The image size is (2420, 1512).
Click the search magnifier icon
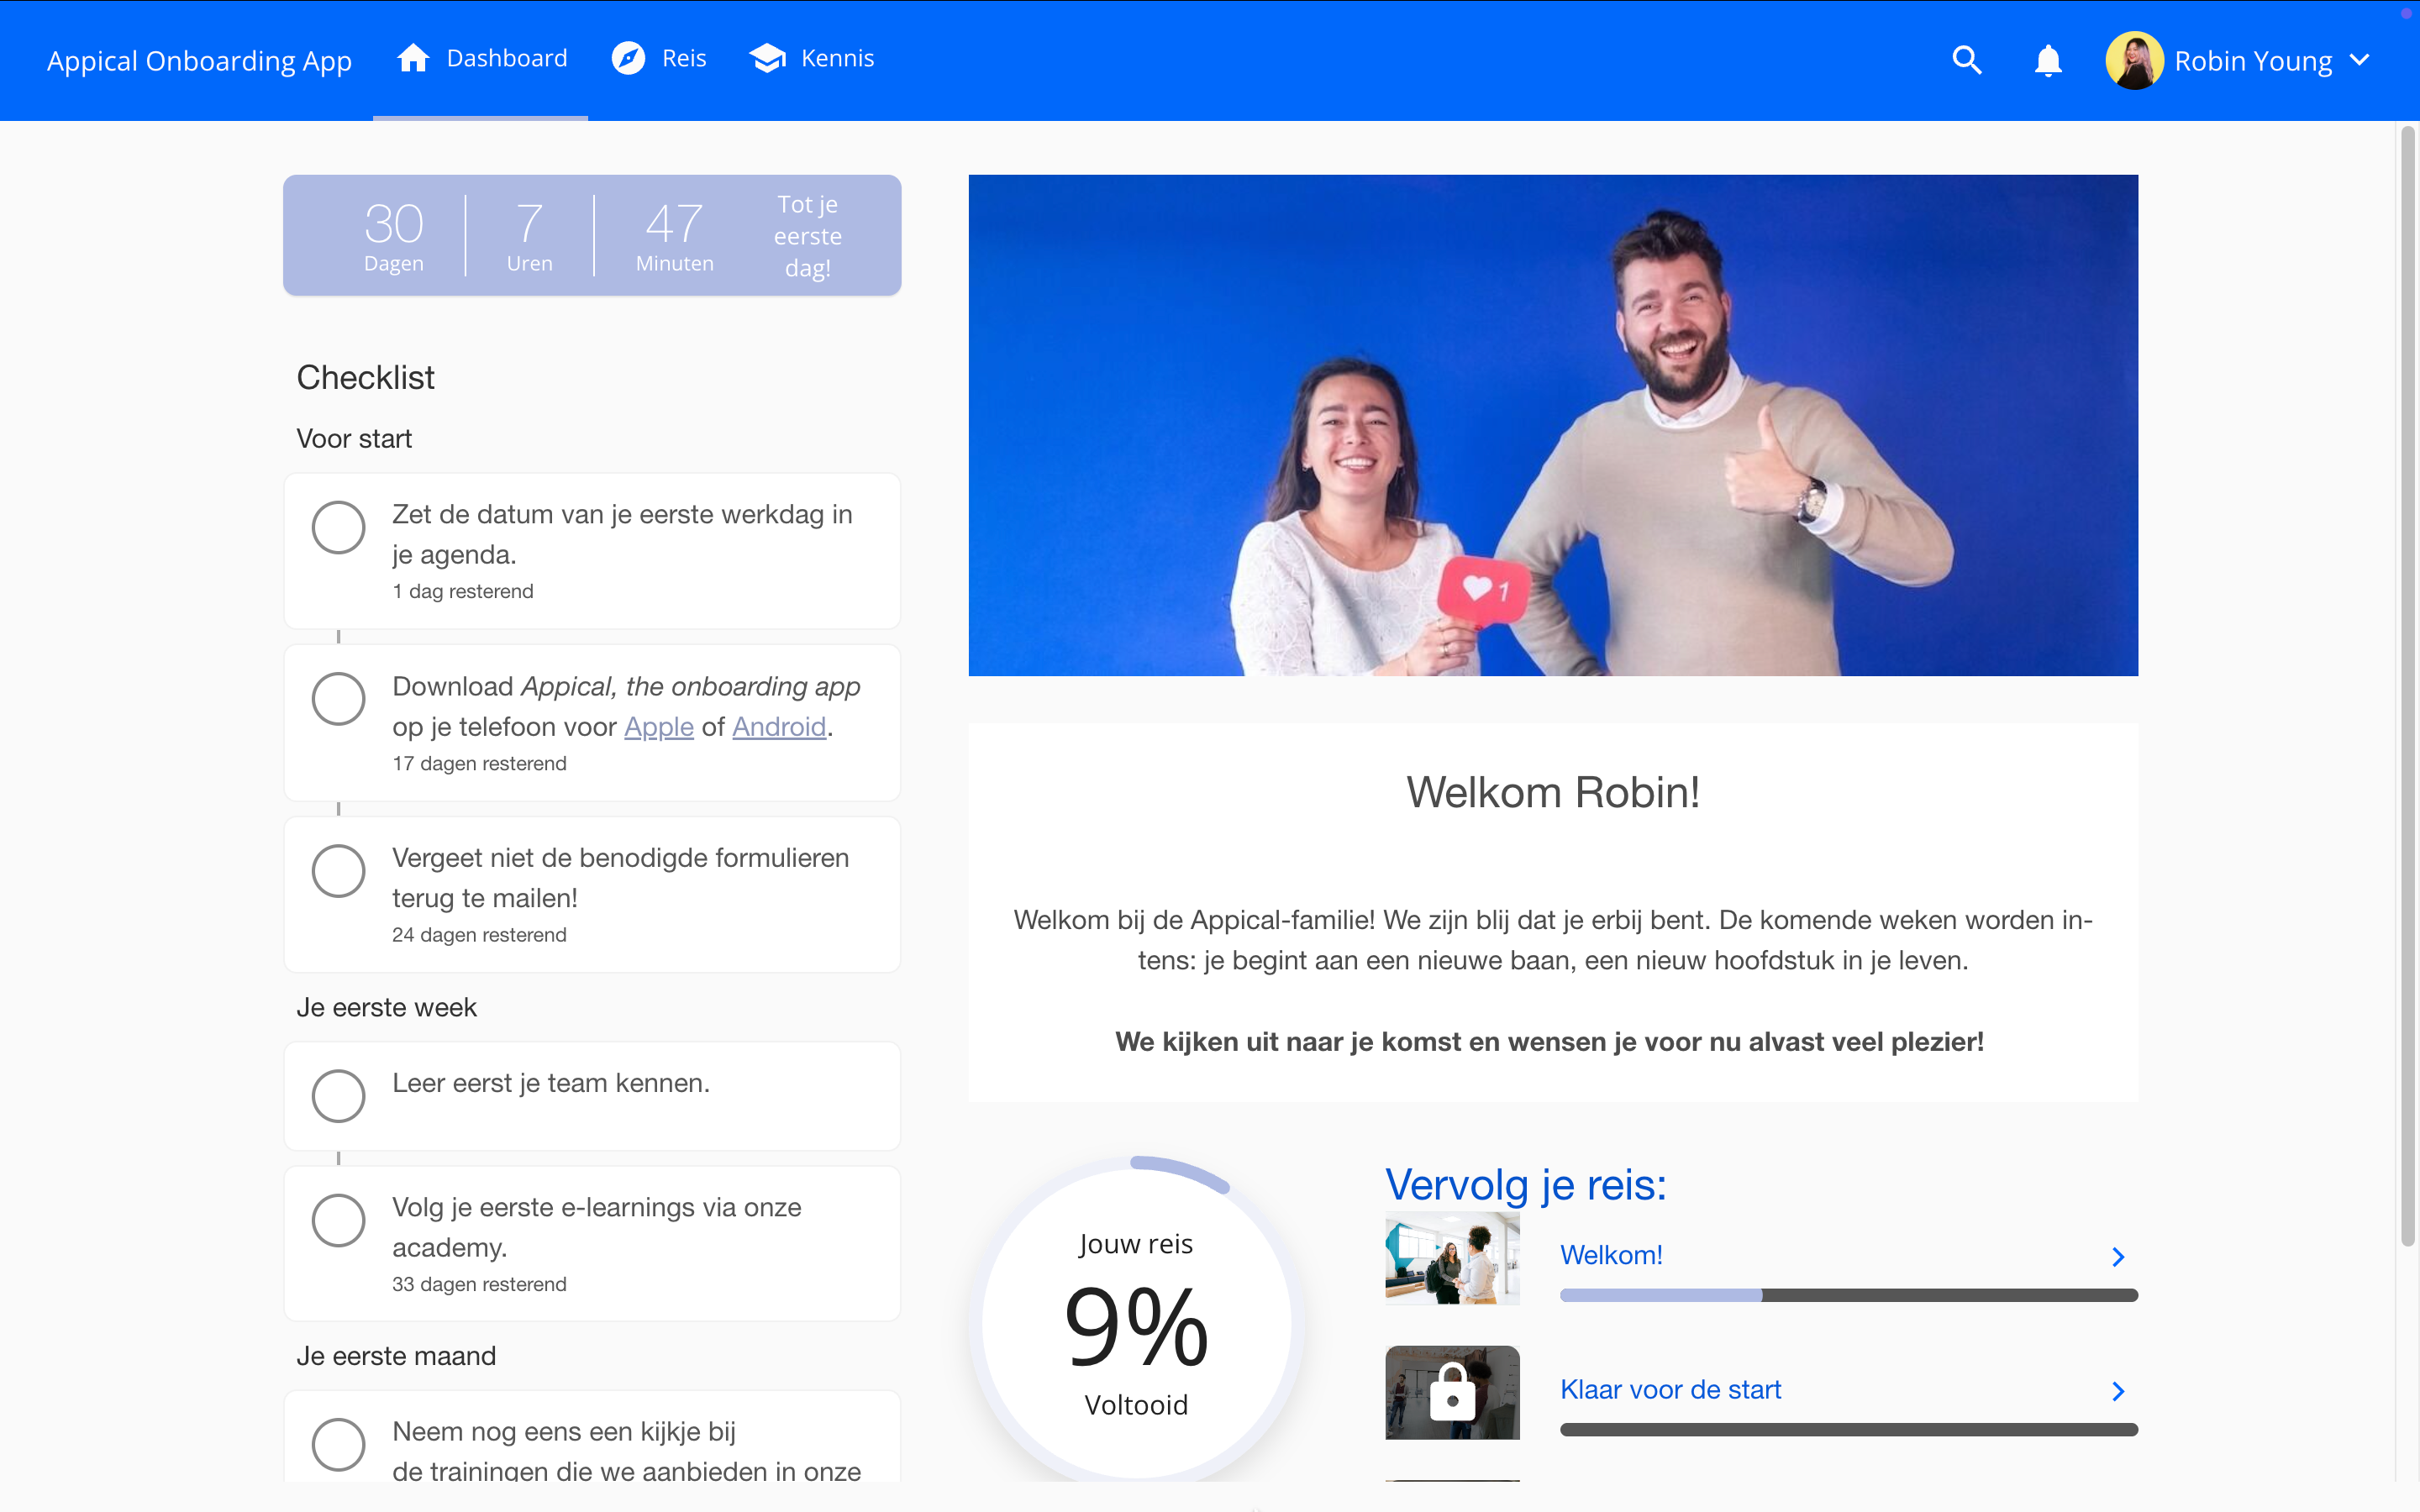[1966, 60]
